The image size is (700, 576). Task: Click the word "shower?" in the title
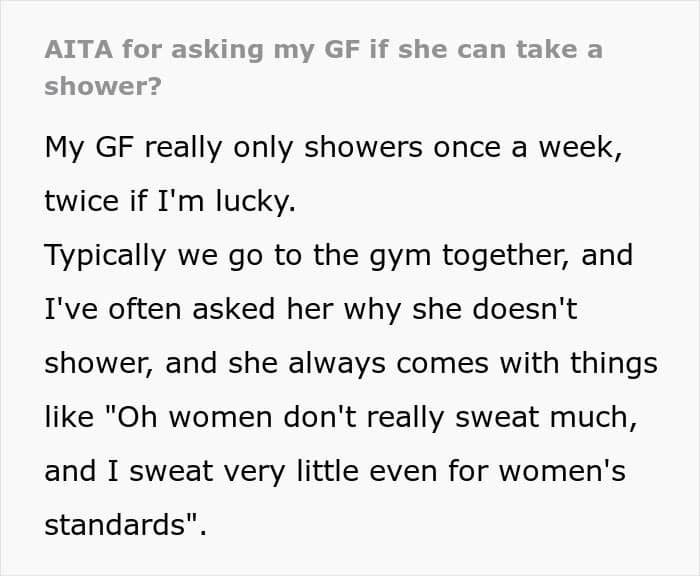pos(103,86)
